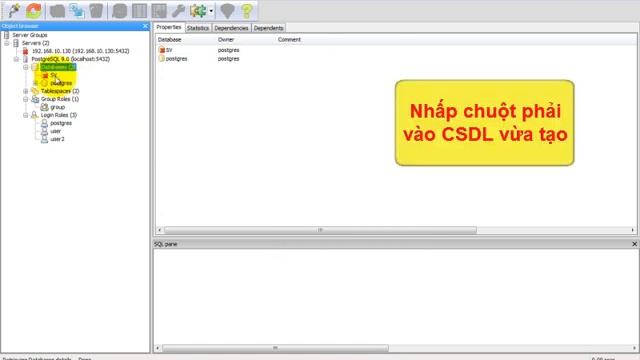The height and width of the screenshot is (360, 640).
Task: Click the View data grid icon
Action: (x=139, y=11)
